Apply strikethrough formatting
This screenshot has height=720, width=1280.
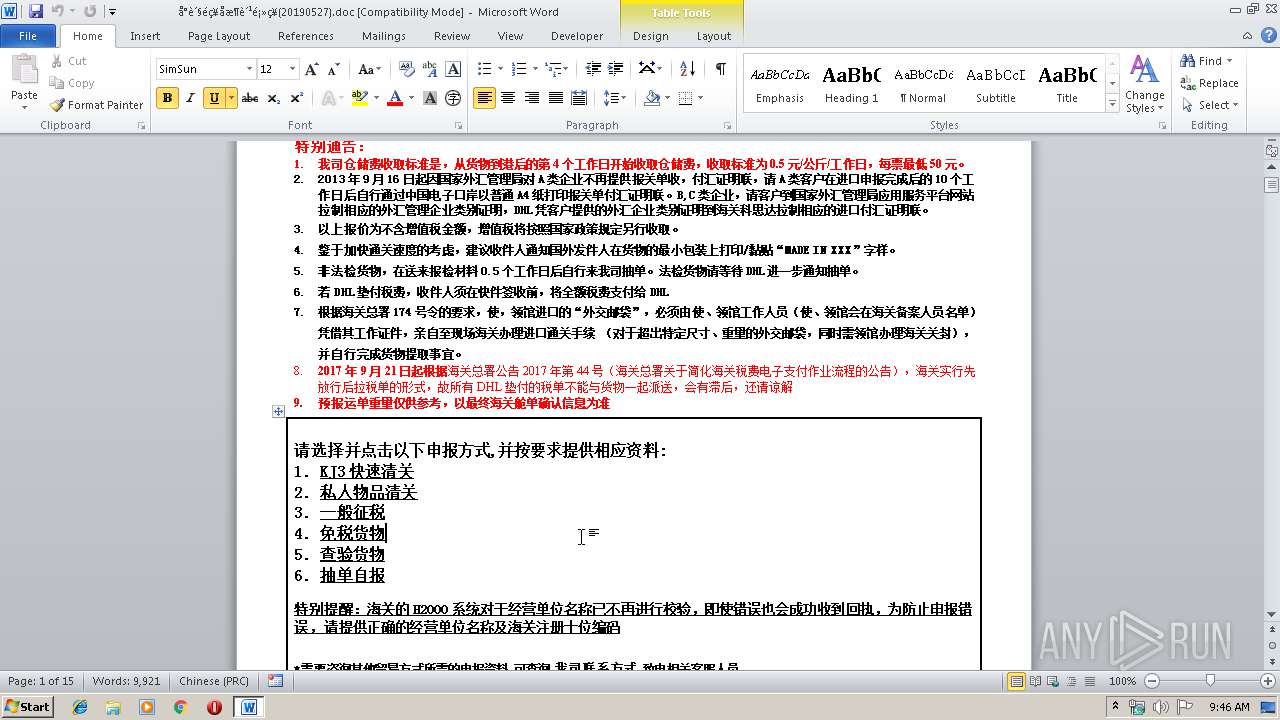[x=250, y=98]
